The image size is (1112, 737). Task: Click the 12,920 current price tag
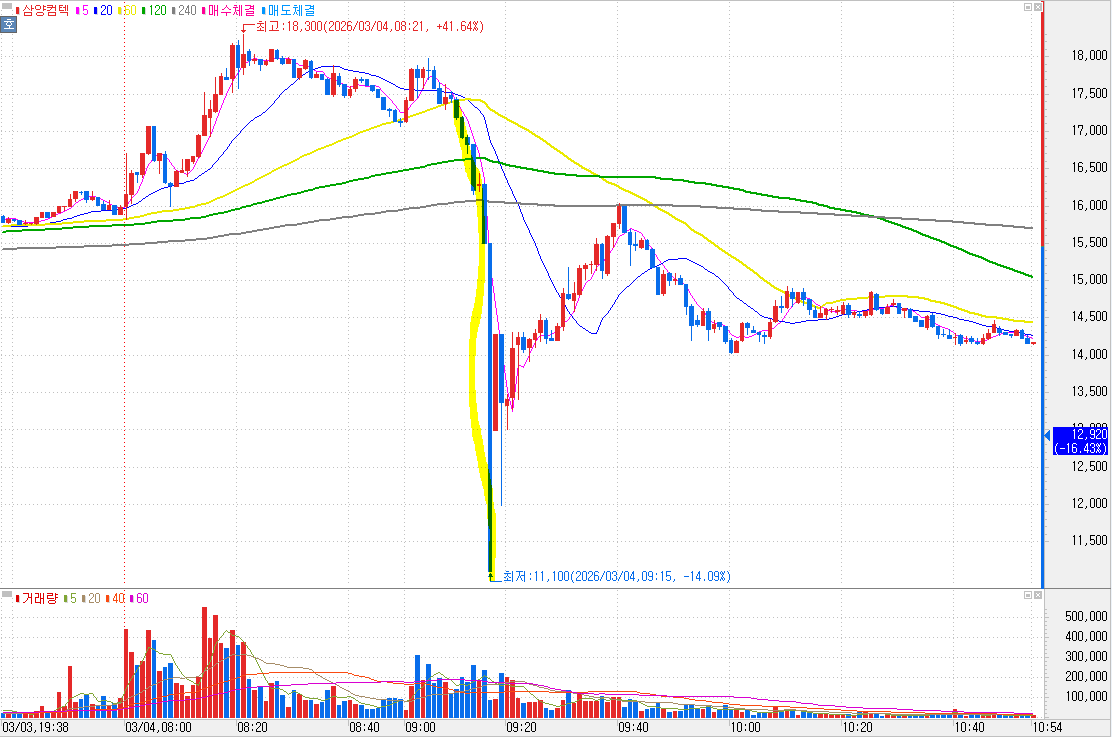1079,440
